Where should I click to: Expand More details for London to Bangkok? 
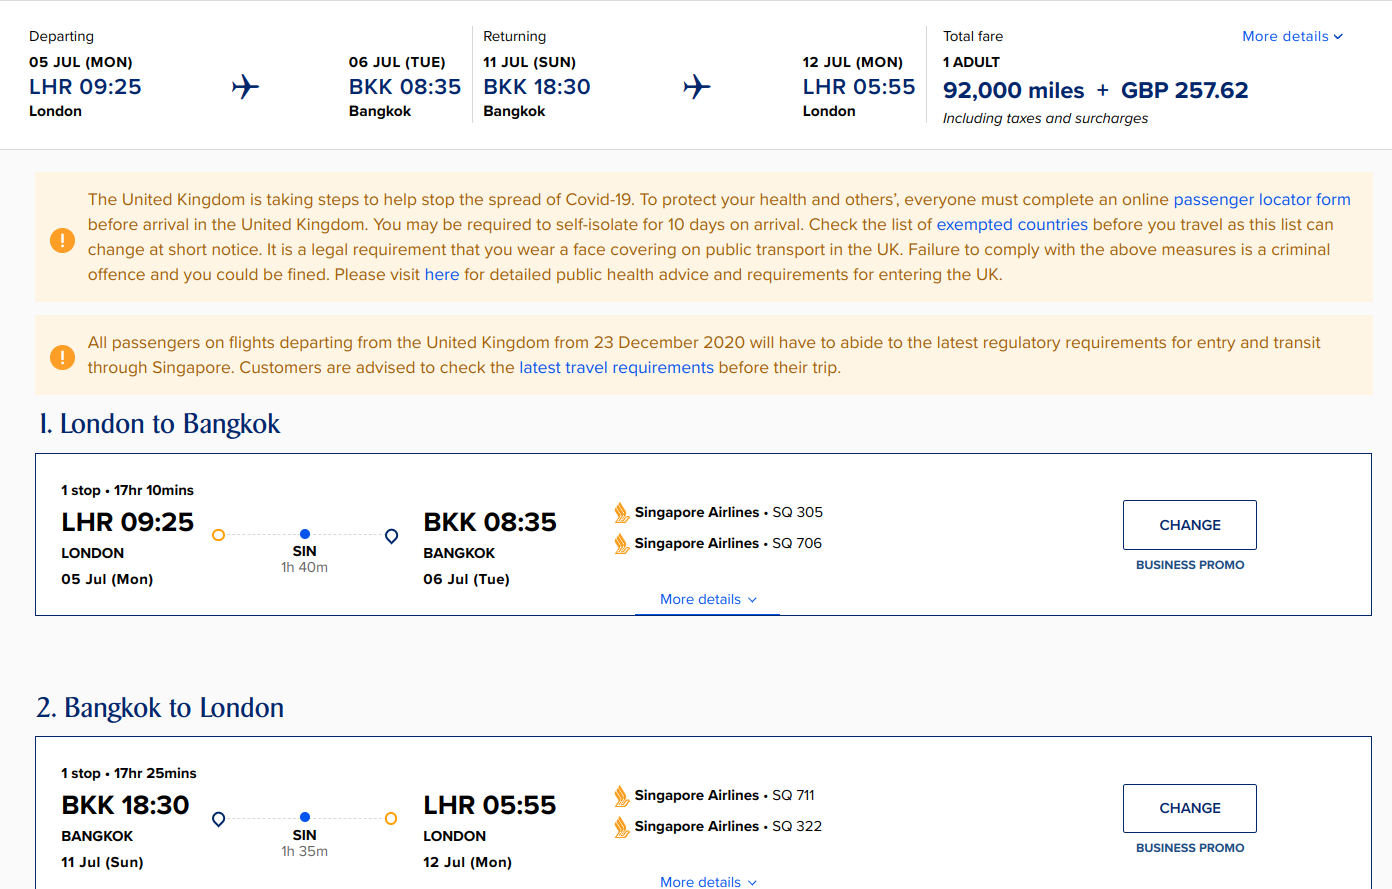708,599
